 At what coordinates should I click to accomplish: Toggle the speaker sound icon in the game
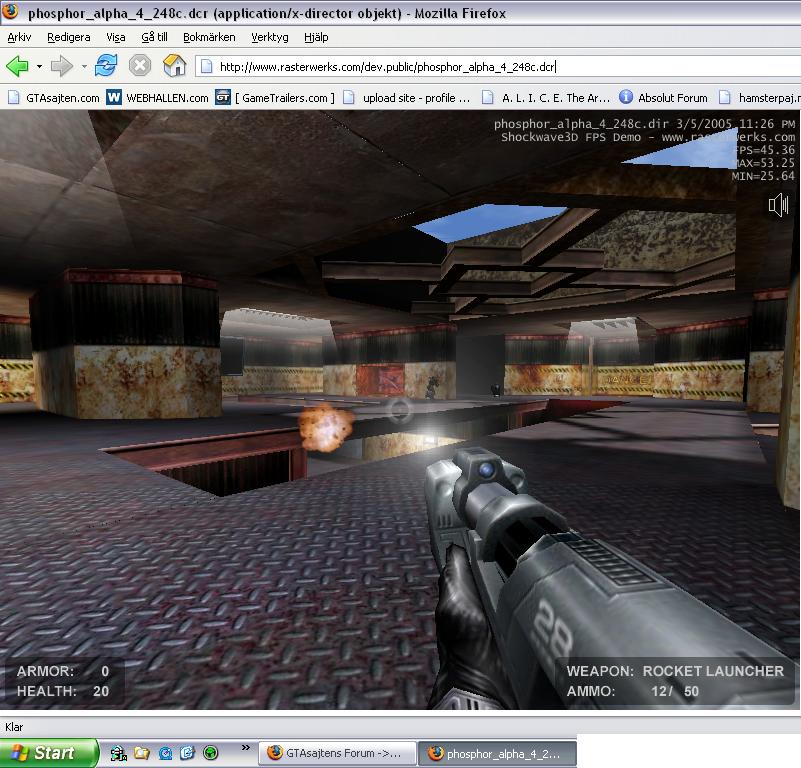779,205
